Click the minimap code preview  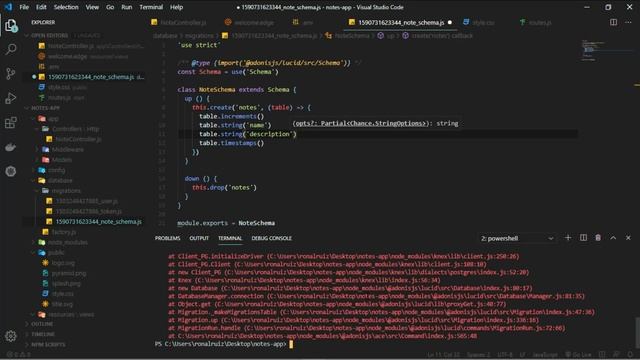[x=593, y=50]
